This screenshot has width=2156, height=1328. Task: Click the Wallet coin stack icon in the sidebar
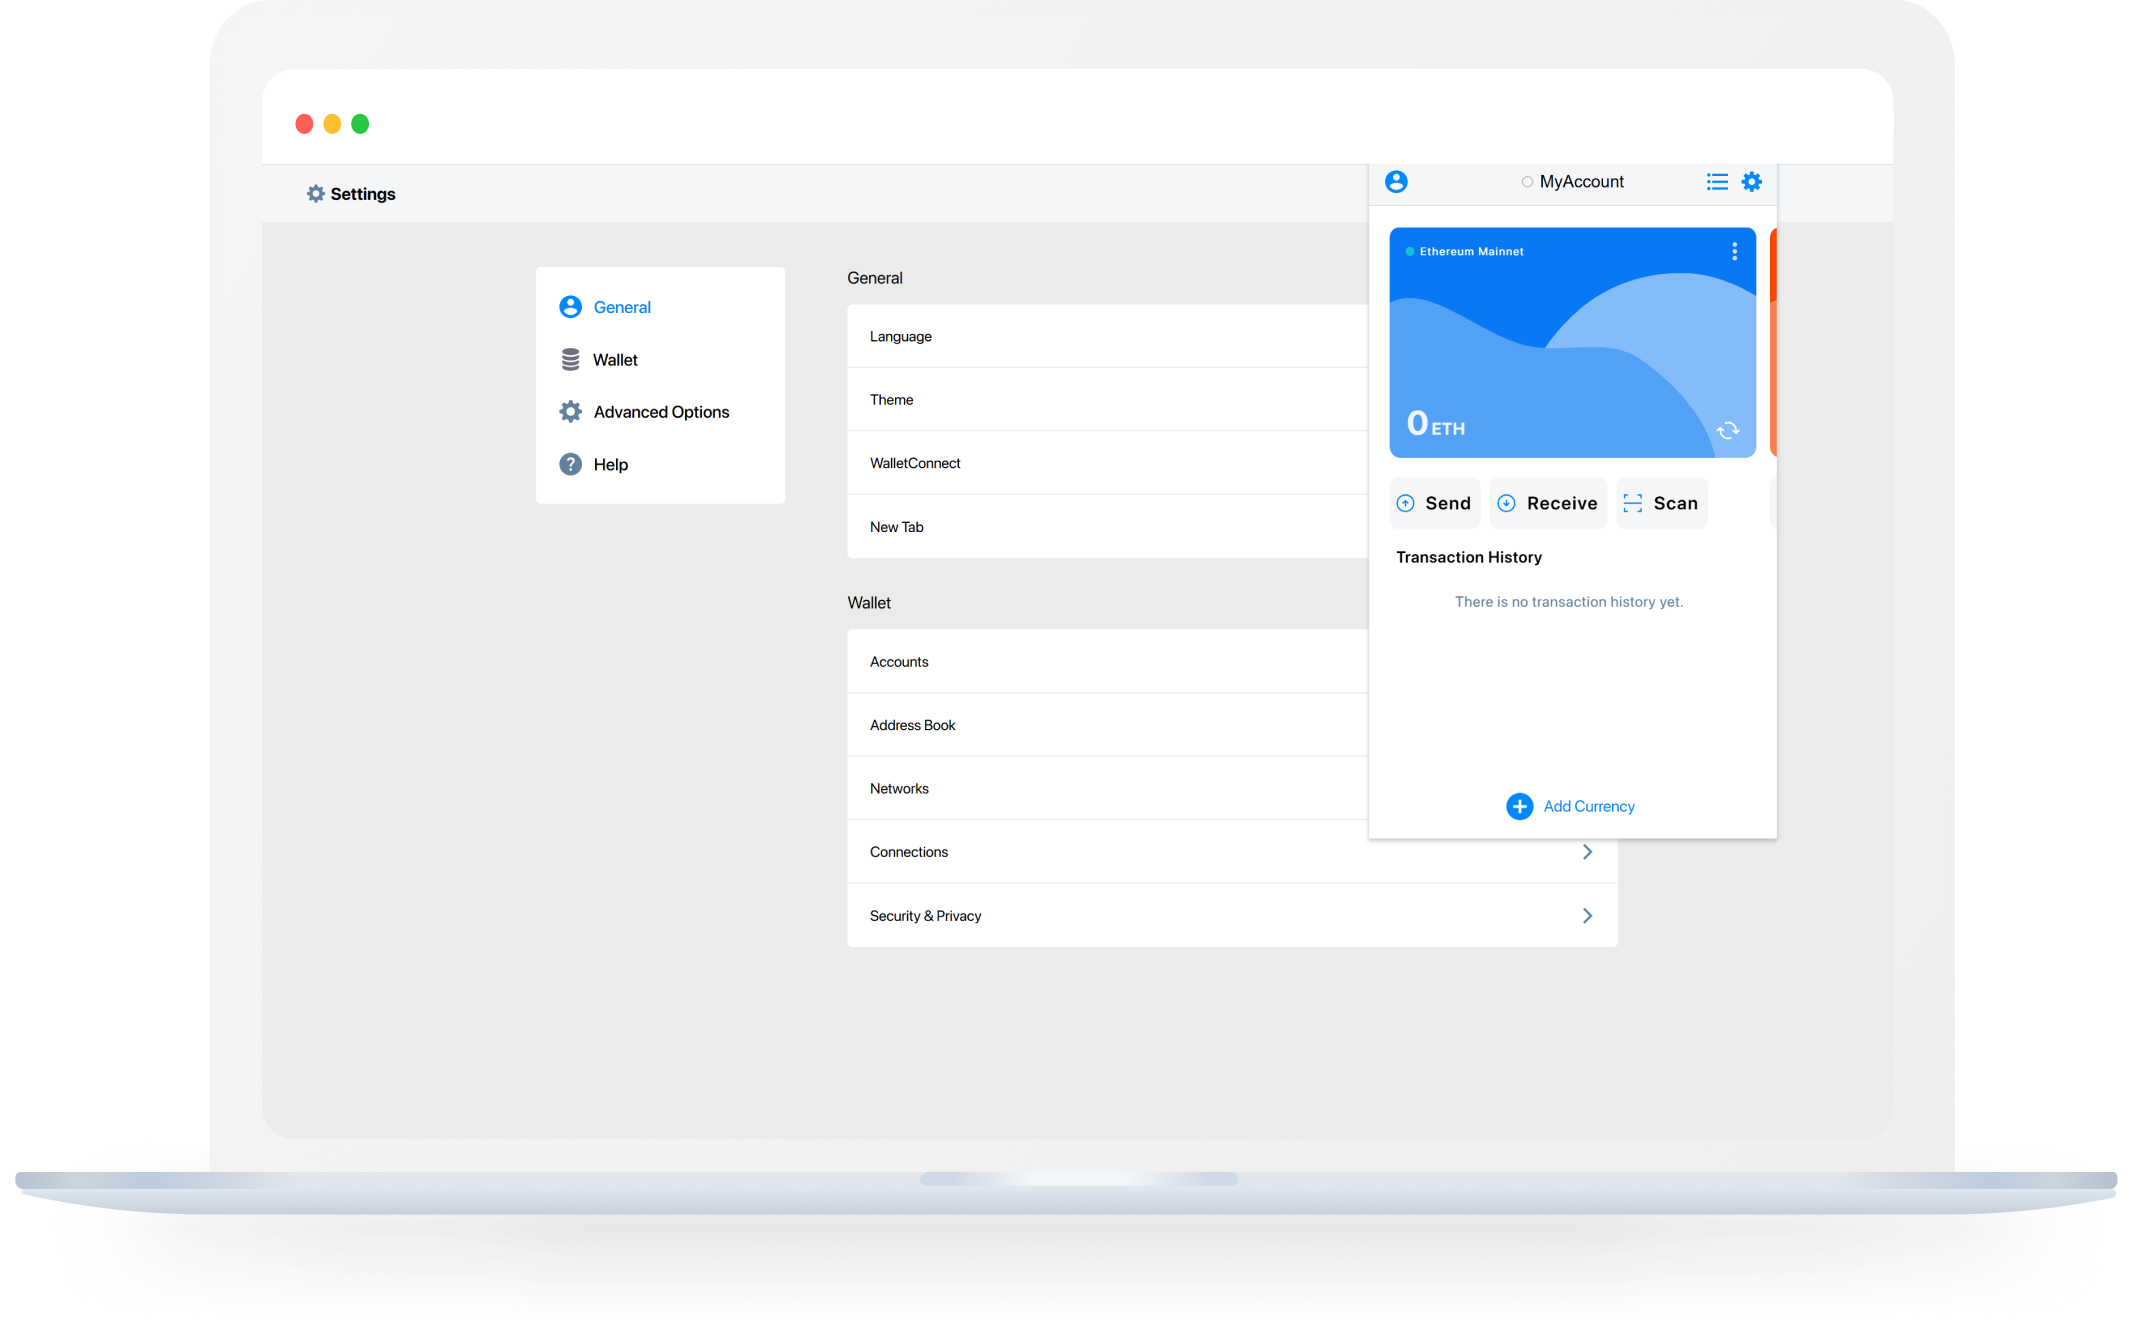(x=570, y=359)
